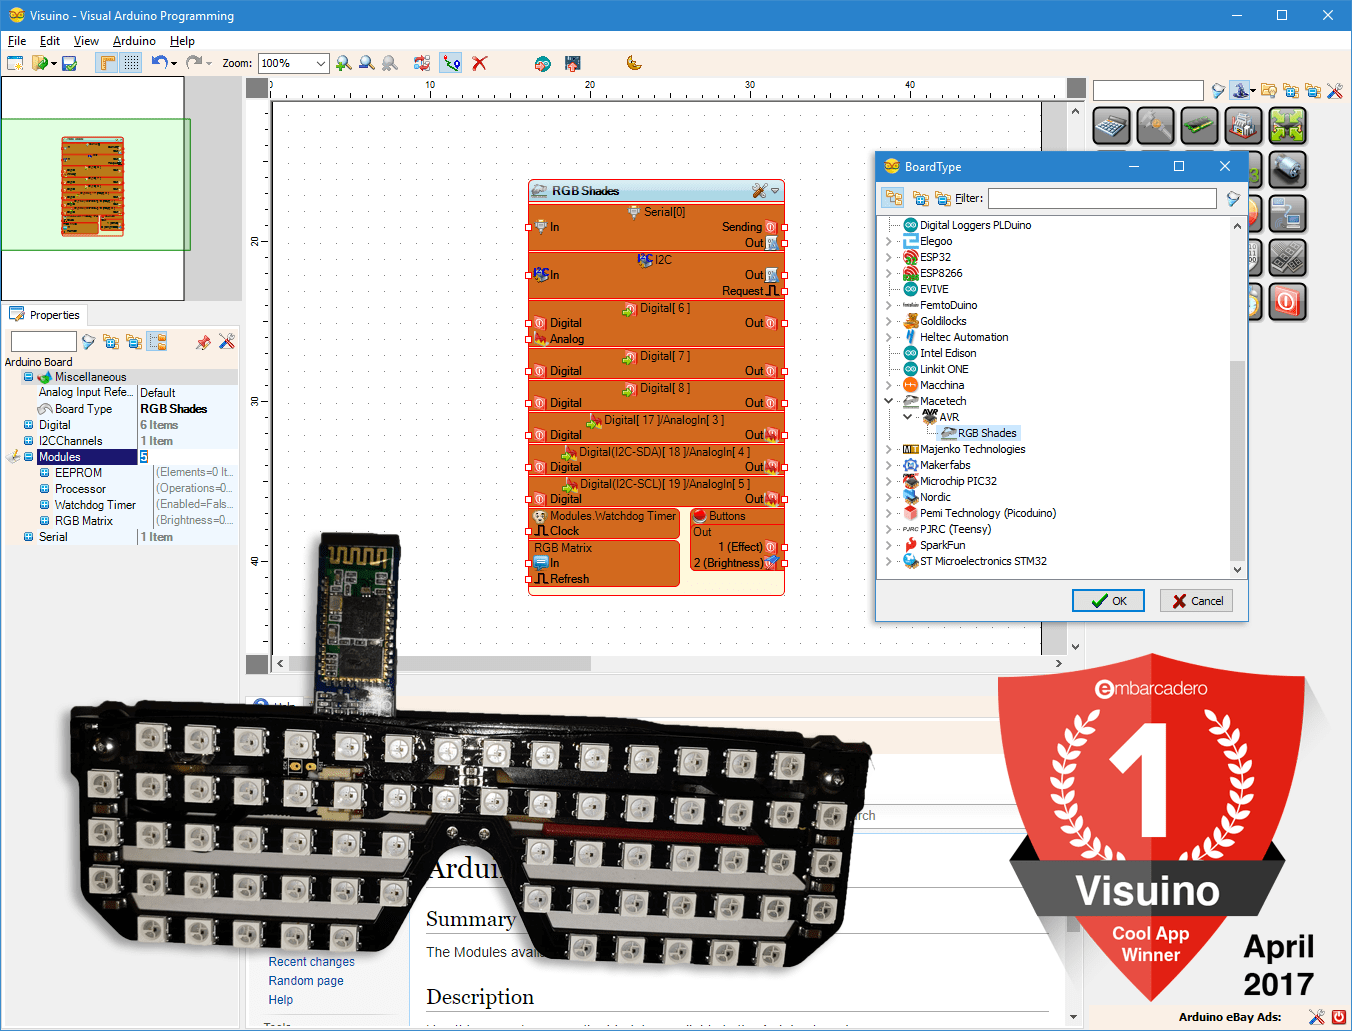Collapse the Miscellaneous property group
This screenshot has height=1031, width=1352.
(x=28, y=377)
